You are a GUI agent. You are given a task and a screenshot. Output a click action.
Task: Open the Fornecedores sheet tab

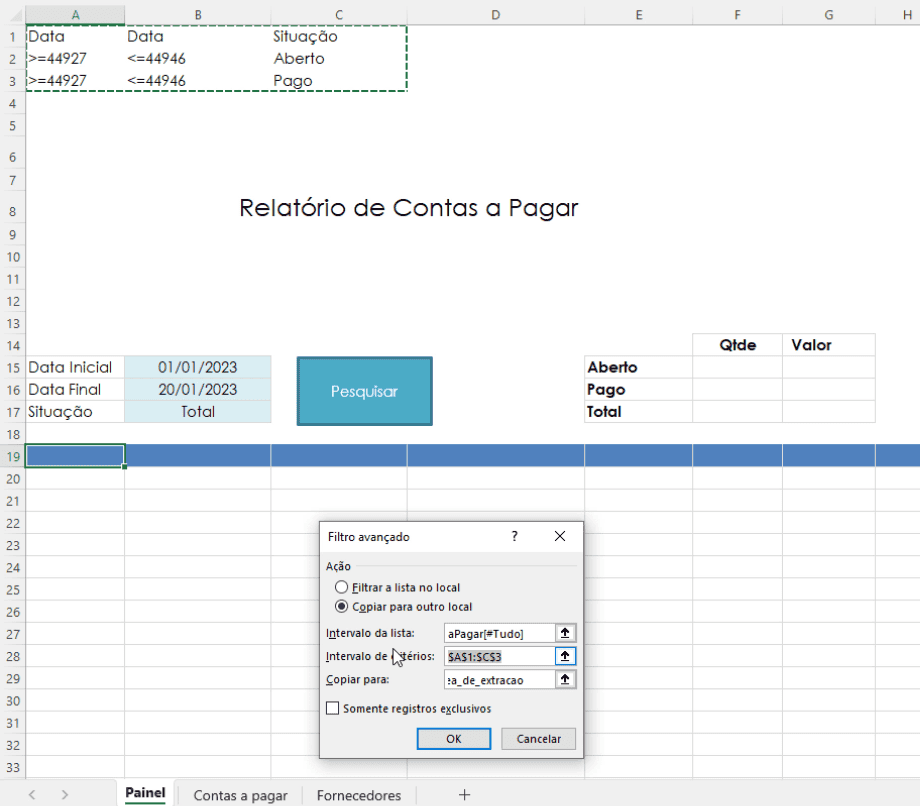click(x=358, y=796)
